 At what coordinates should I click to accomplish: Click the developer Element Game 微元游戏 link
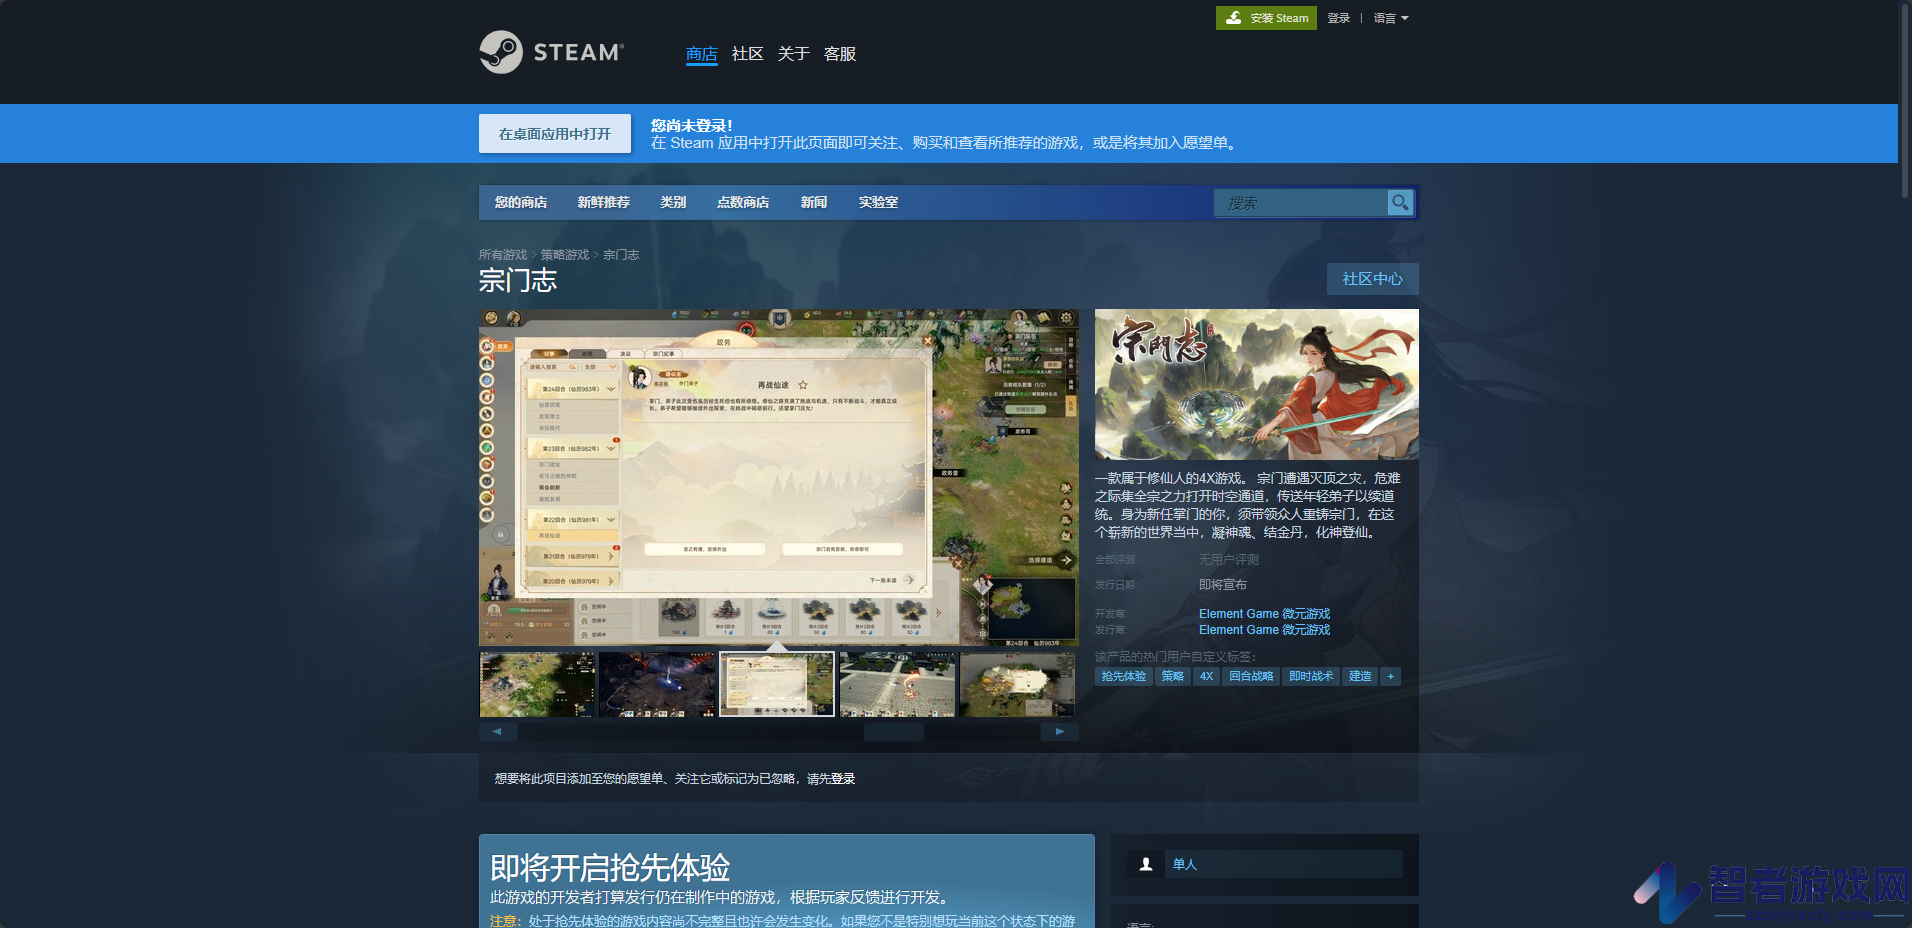[x=1264, y=614]
